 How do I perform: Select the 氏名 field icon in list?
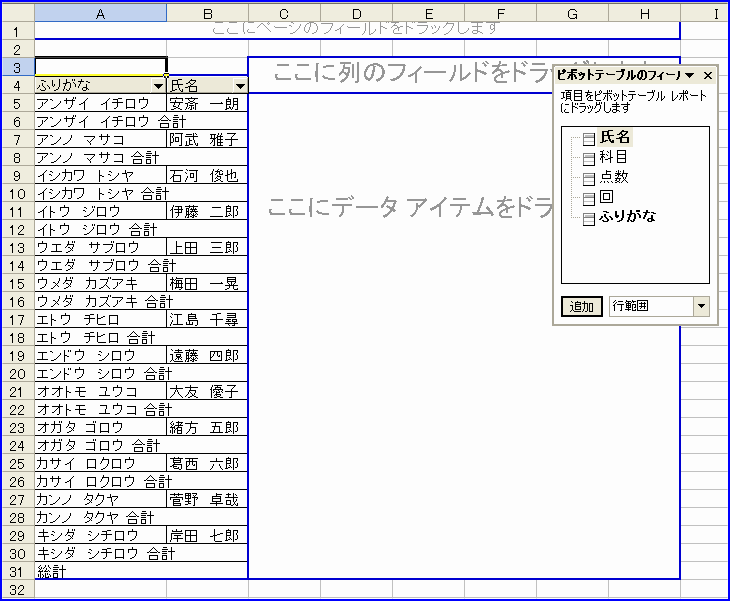588,139
